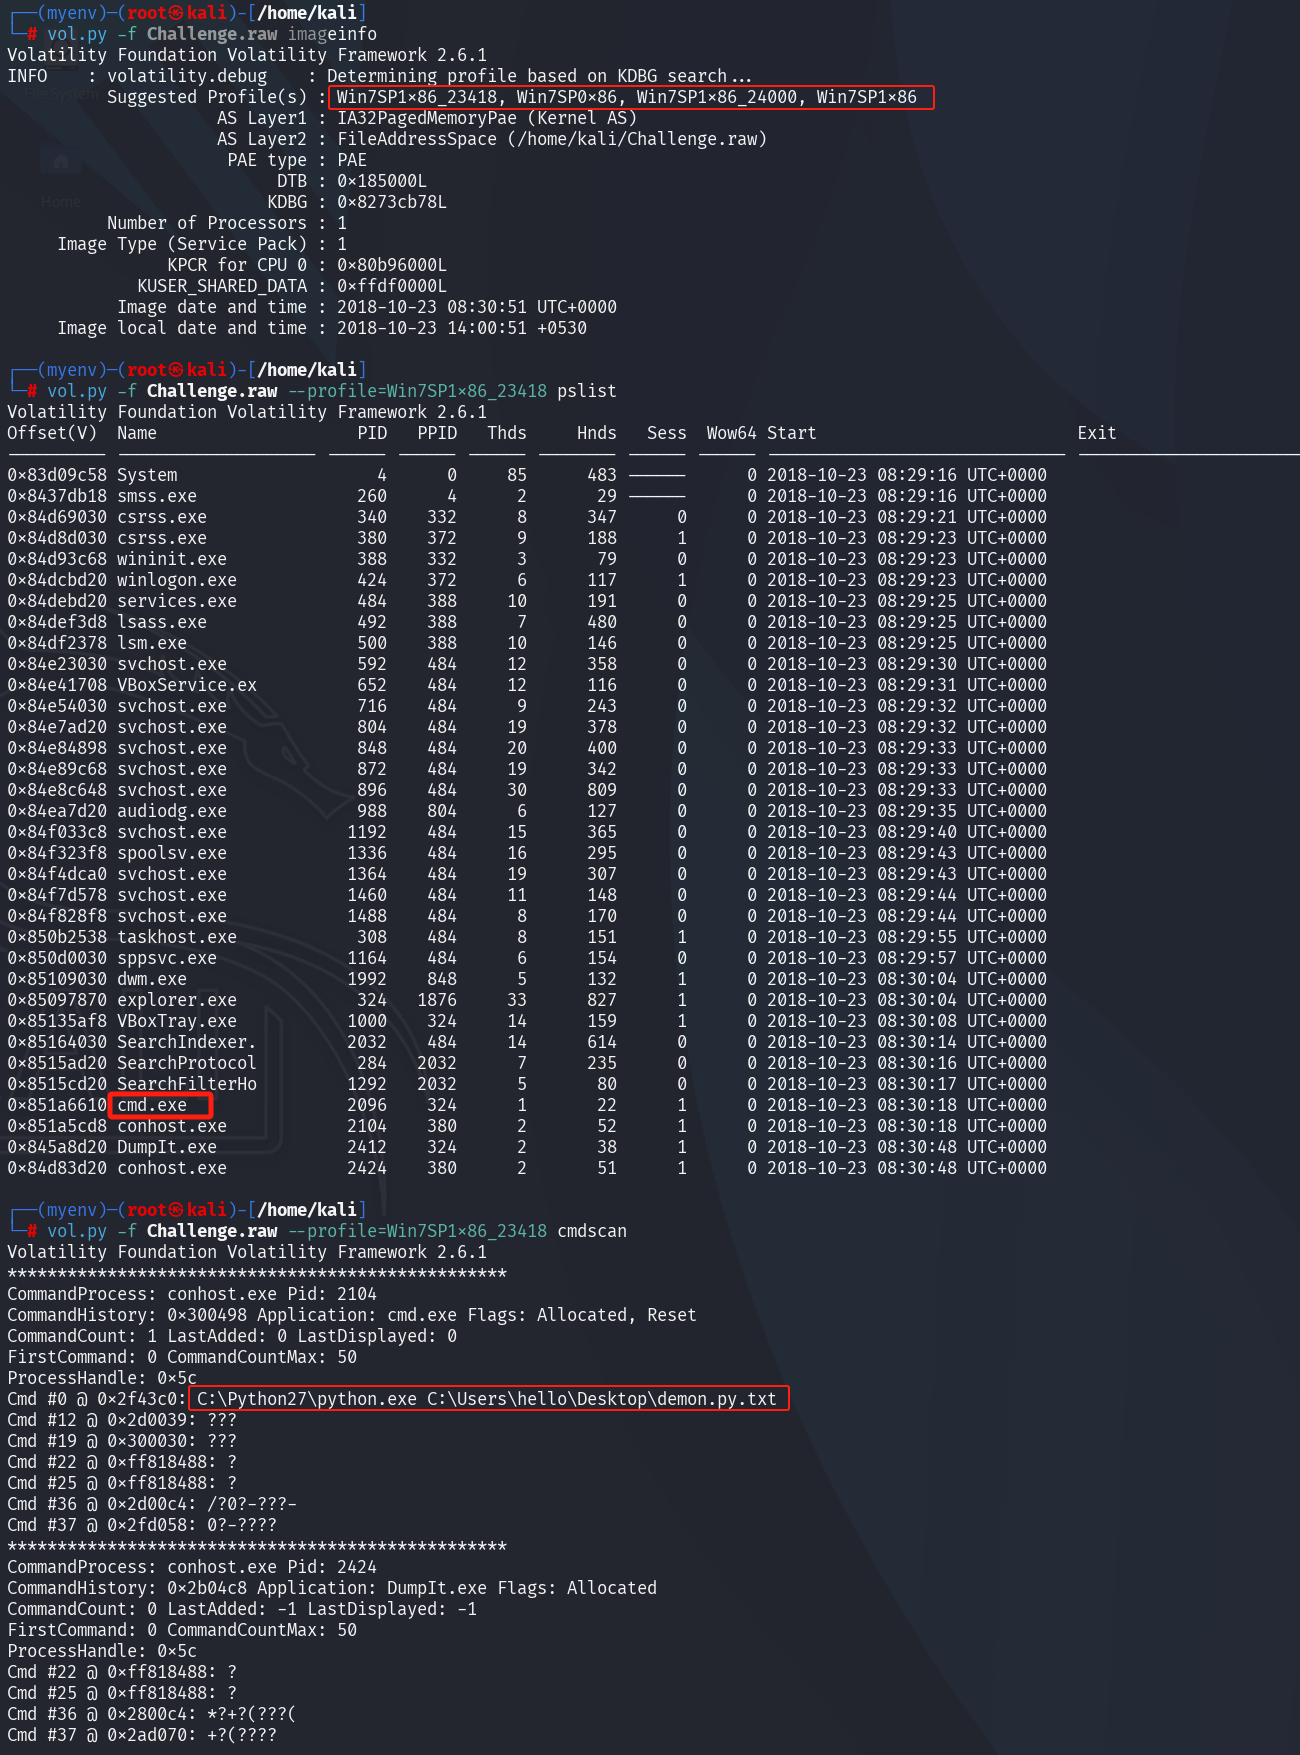Click the highlighted python.exe demon.py.txt command
This screenshot has height=1755, width=1300.
(487, 1398)
